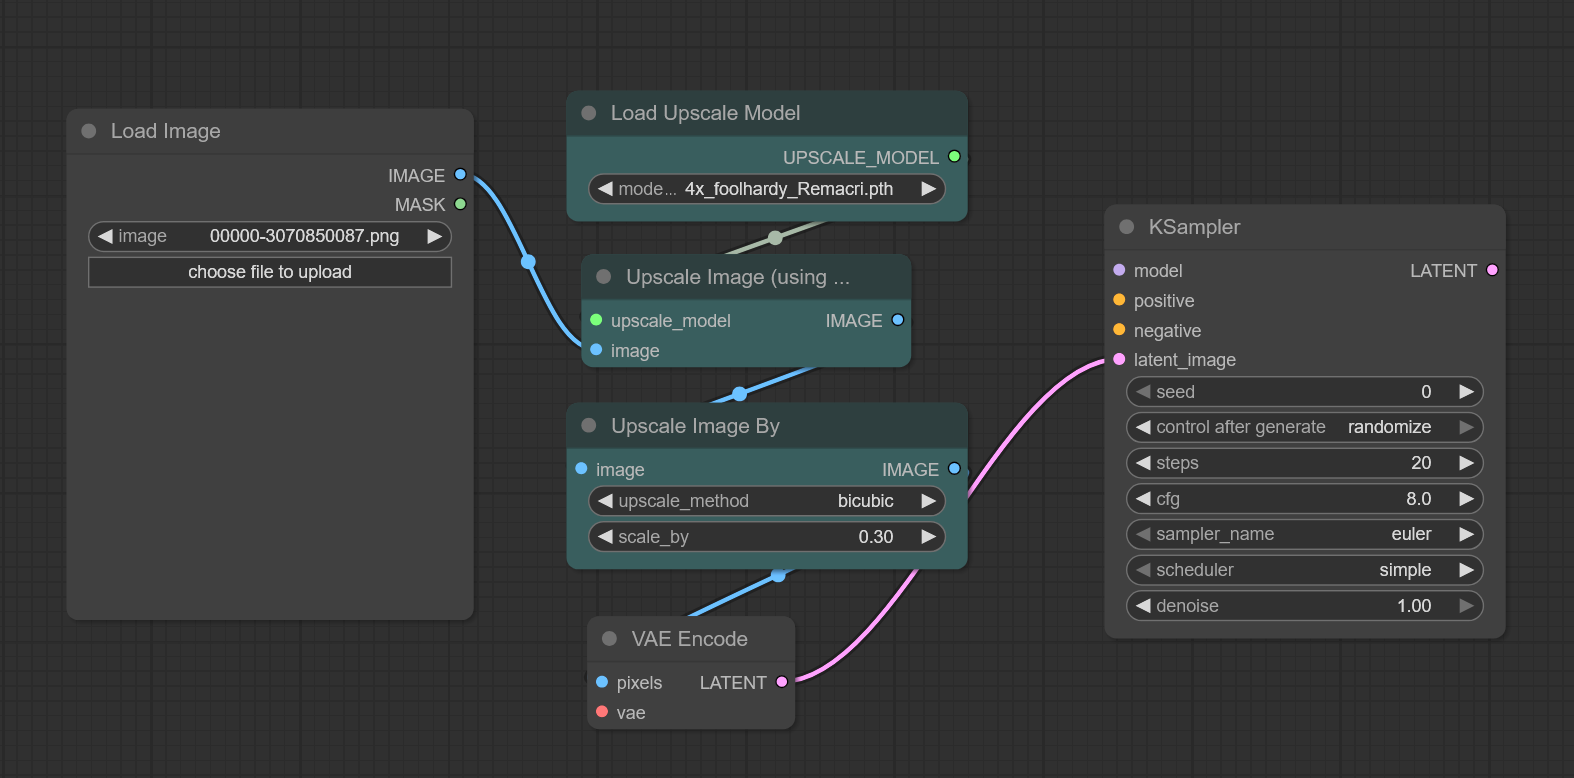Click the denoise 1.00 value field
Viewport: 1574px width, 778px height.
tap(1305, 605)
